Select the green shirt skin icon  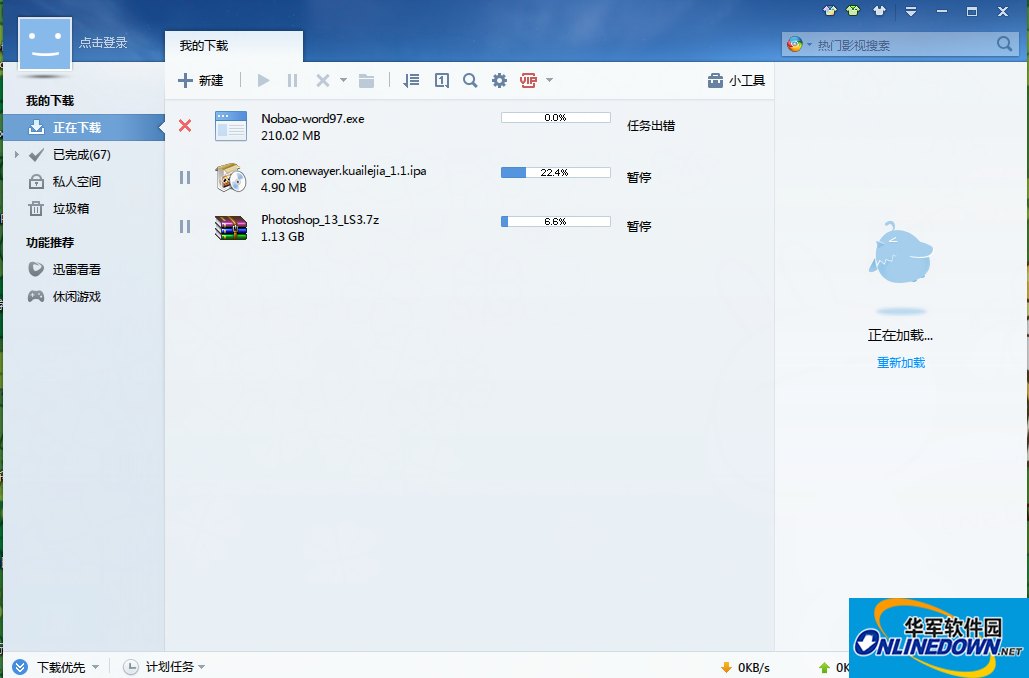tap(853, 11)
